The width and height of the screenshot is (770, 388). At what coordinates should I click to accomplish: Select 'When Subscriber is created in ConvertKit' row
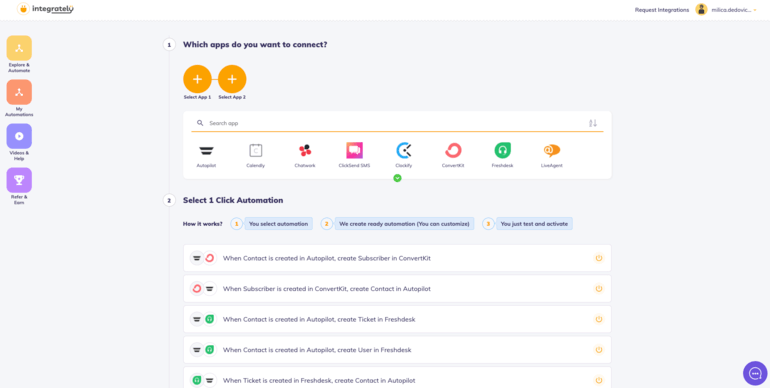397,289
